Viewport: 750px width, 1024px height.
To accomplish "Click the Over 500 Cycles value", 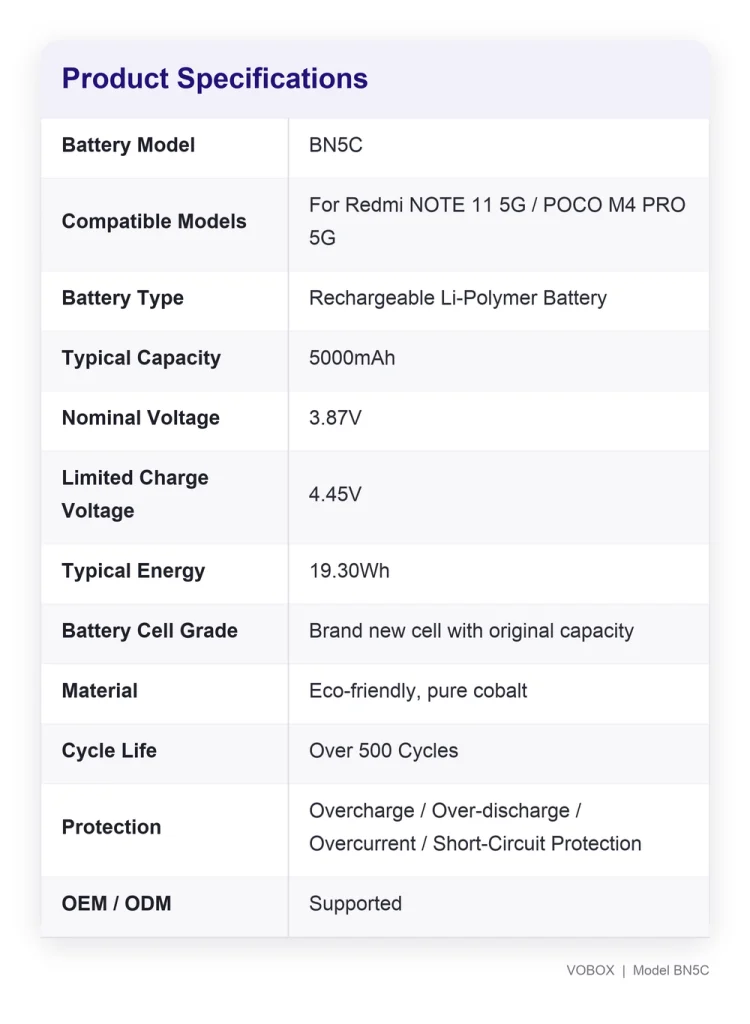I will click(383, 751).
